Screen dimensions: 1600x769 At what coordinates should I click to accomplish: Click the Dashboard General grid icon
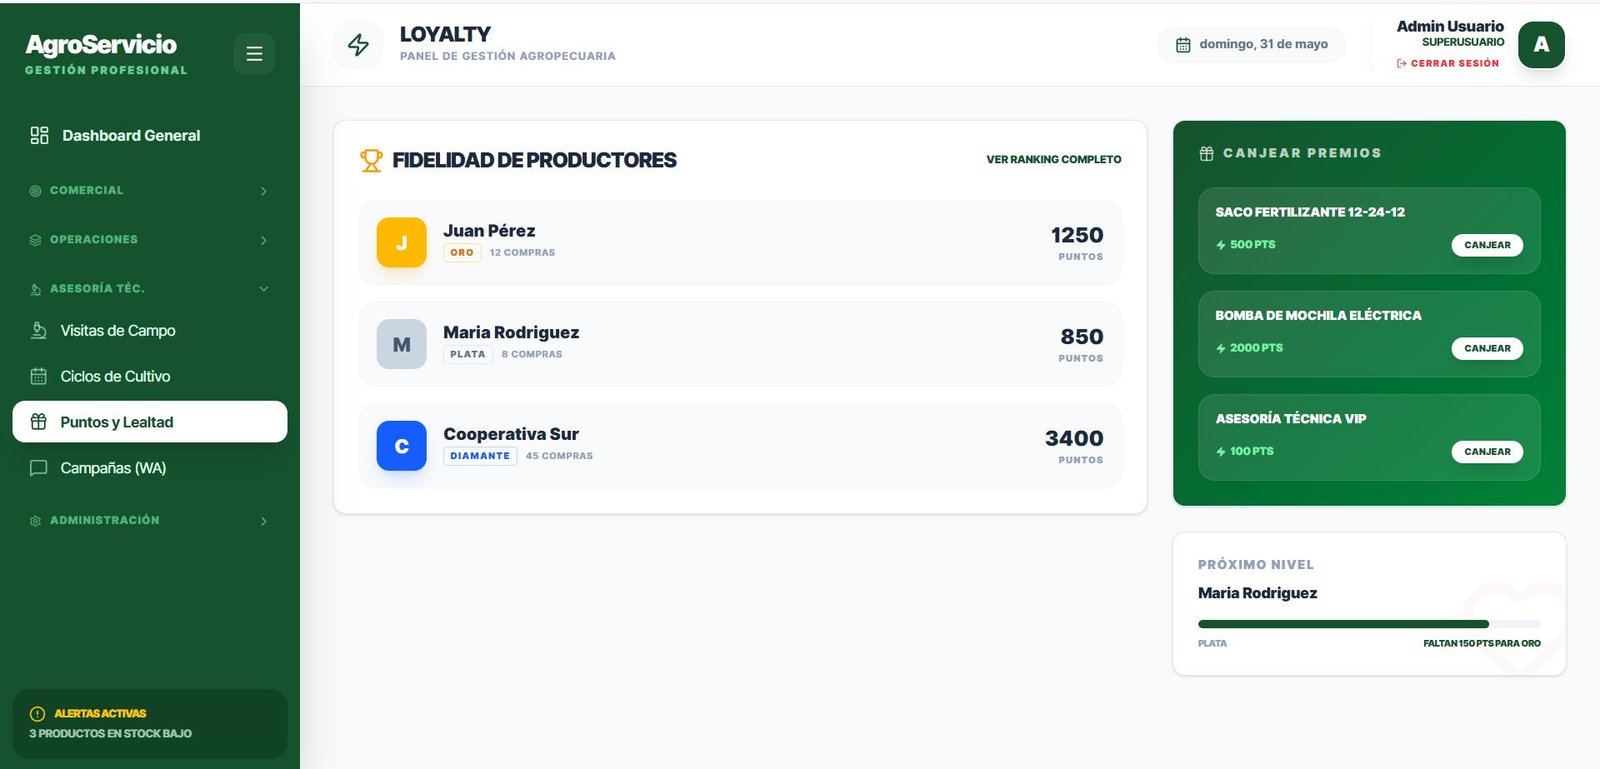pos(39,136)
